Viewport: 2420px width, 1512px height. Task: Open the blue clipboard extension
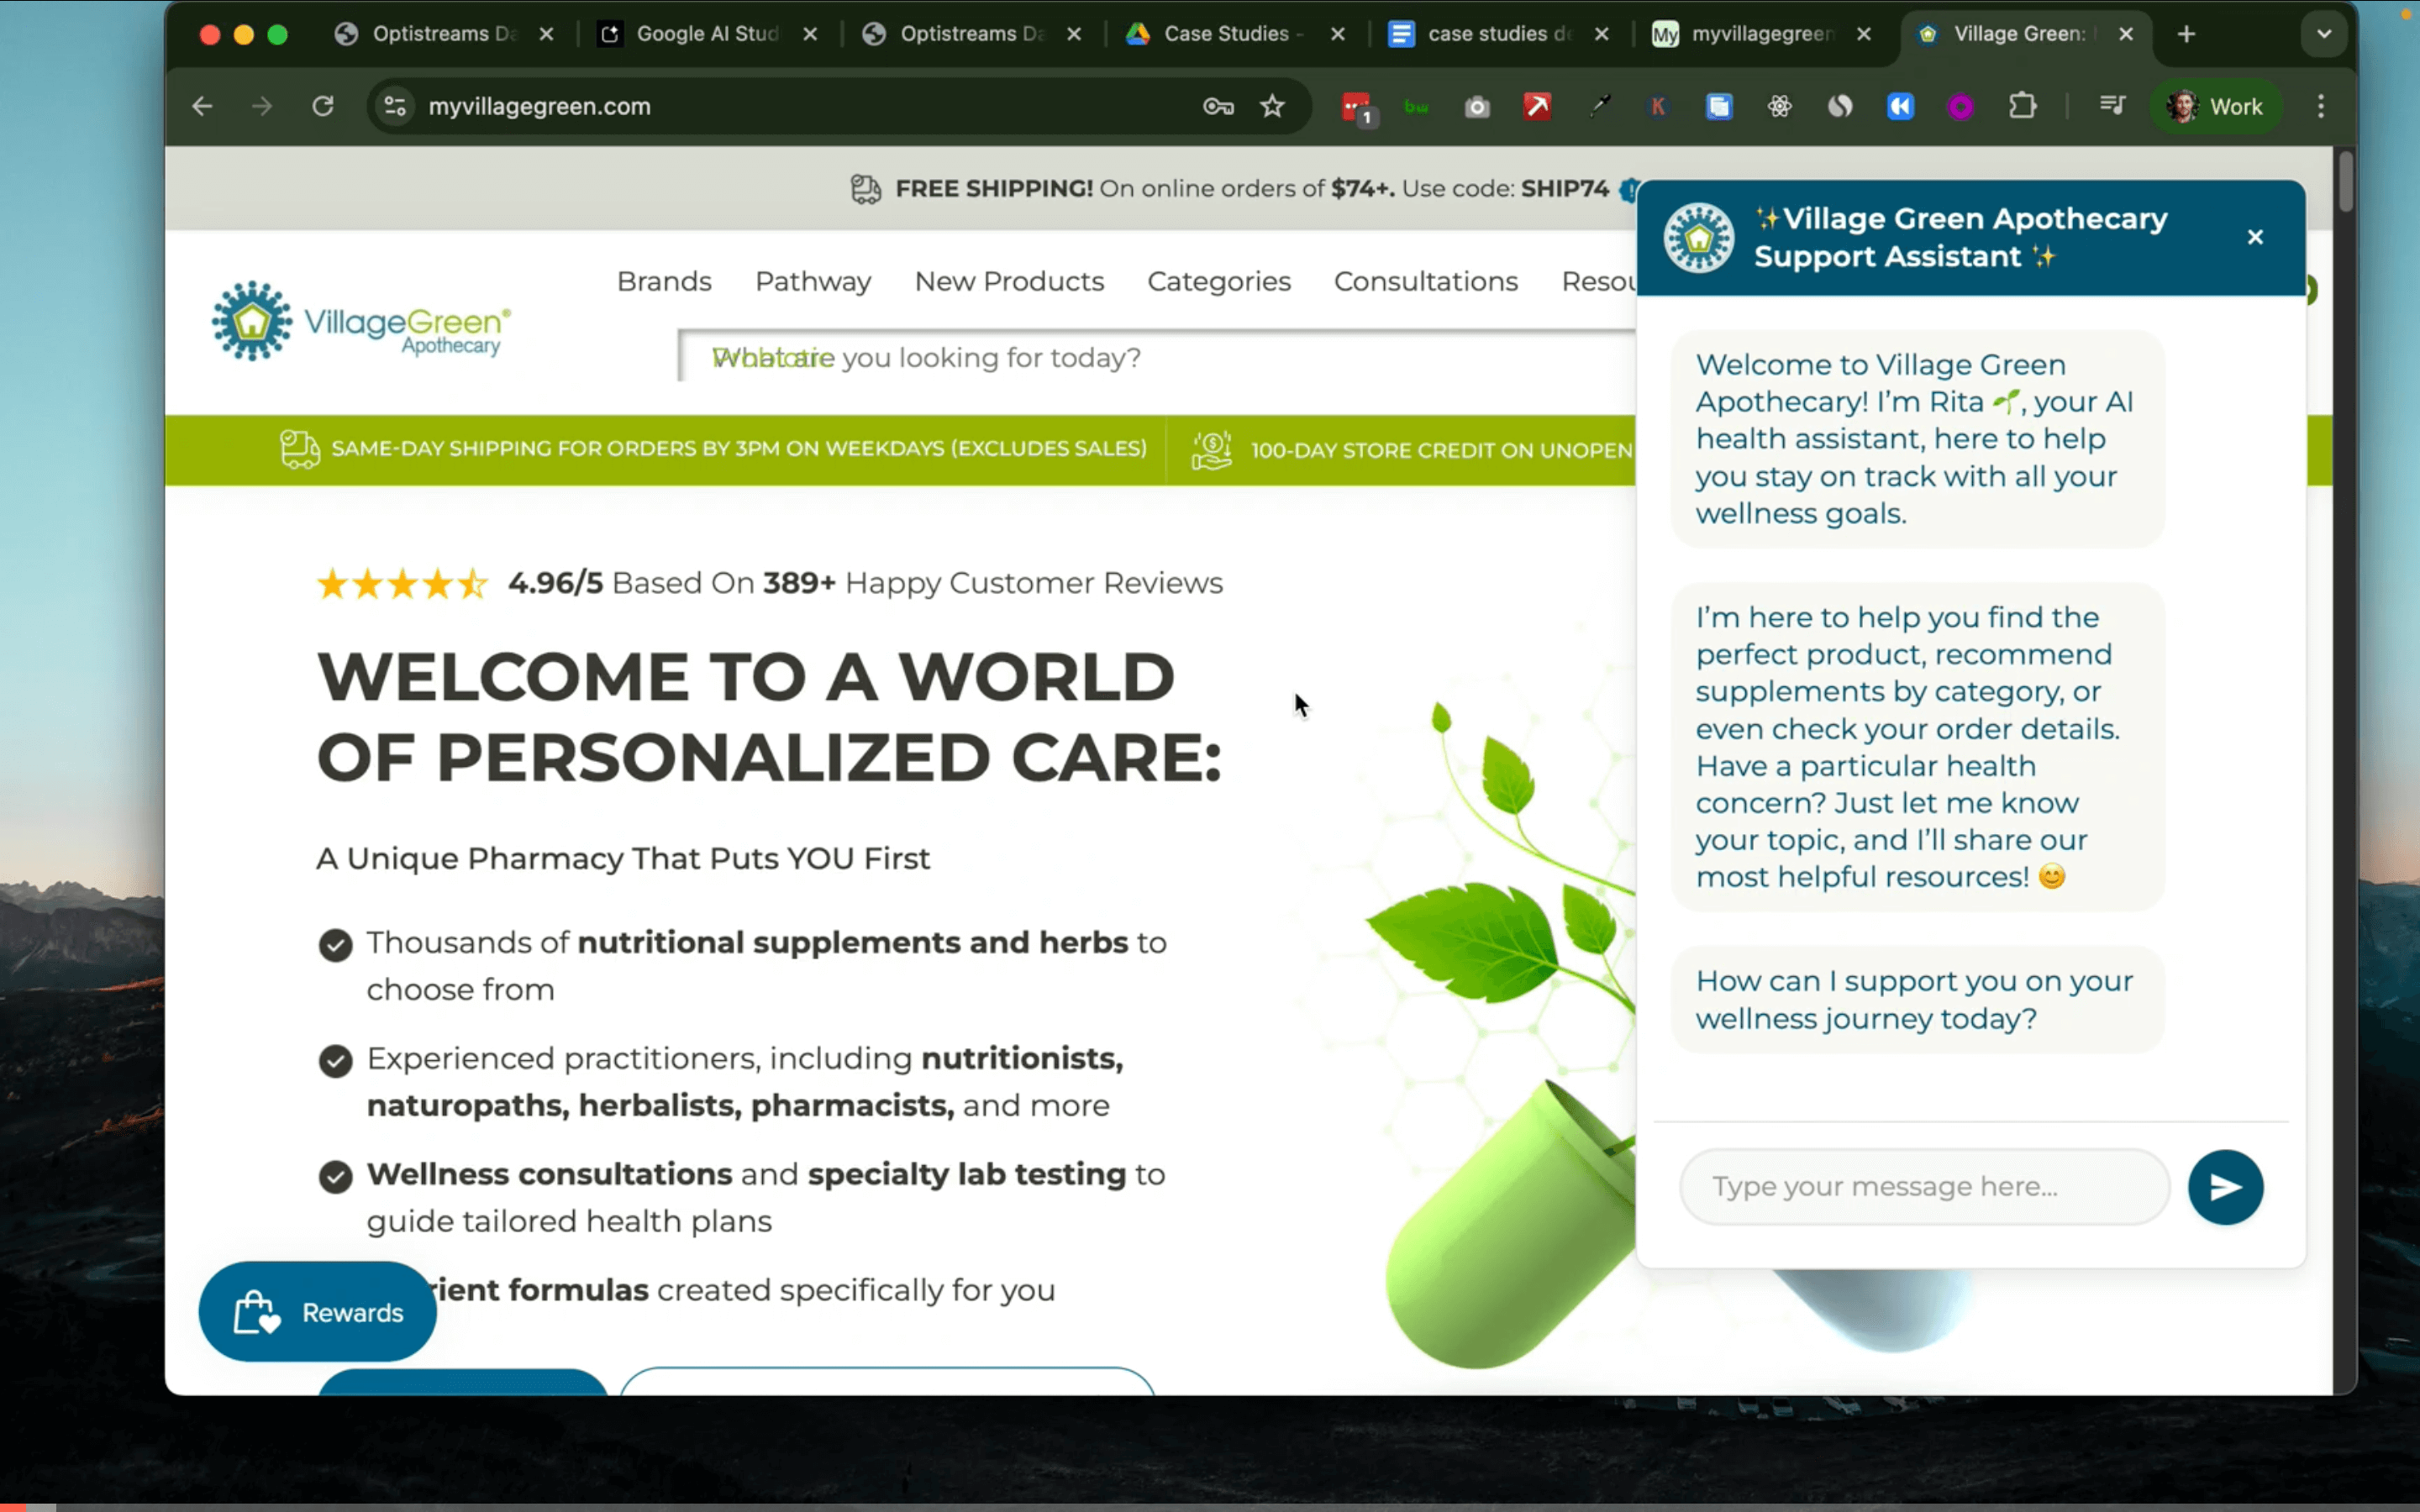pos(1719,106)
